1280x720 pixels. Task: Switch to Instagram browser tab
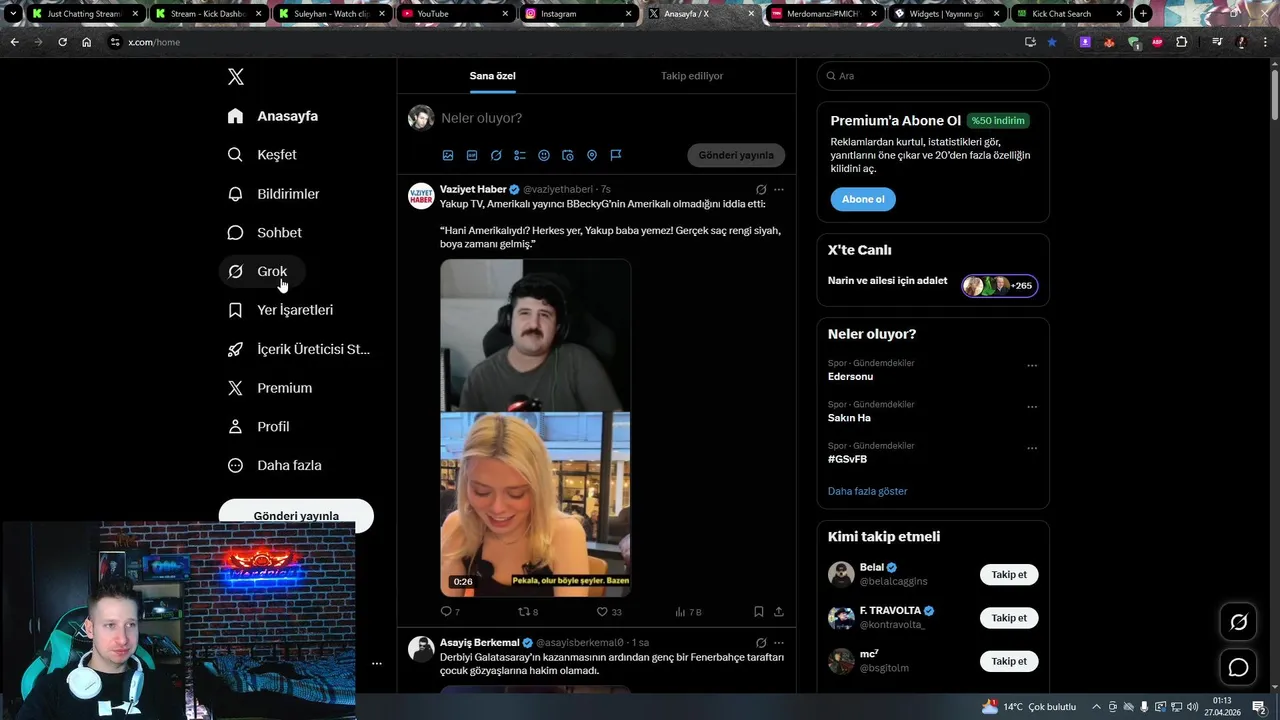click(579, 14)
